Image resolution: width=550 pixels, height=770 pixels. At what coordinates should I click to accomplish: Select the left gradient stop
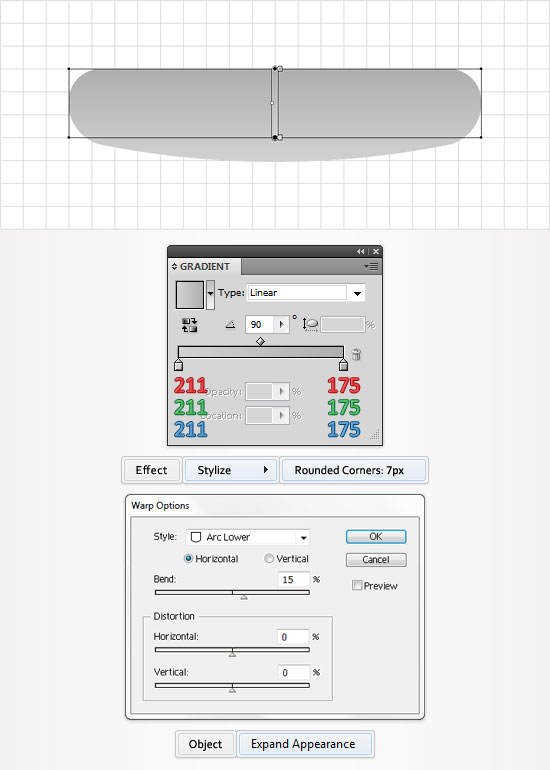(179, 365)
